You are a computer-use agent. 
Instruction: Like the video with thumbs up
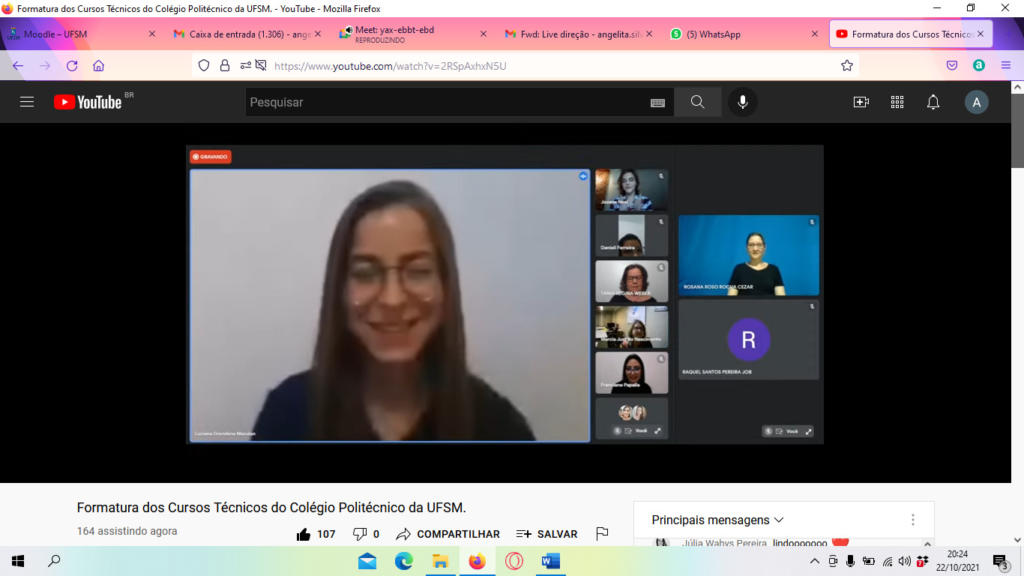pyautogui.click(x=304, y=534)
